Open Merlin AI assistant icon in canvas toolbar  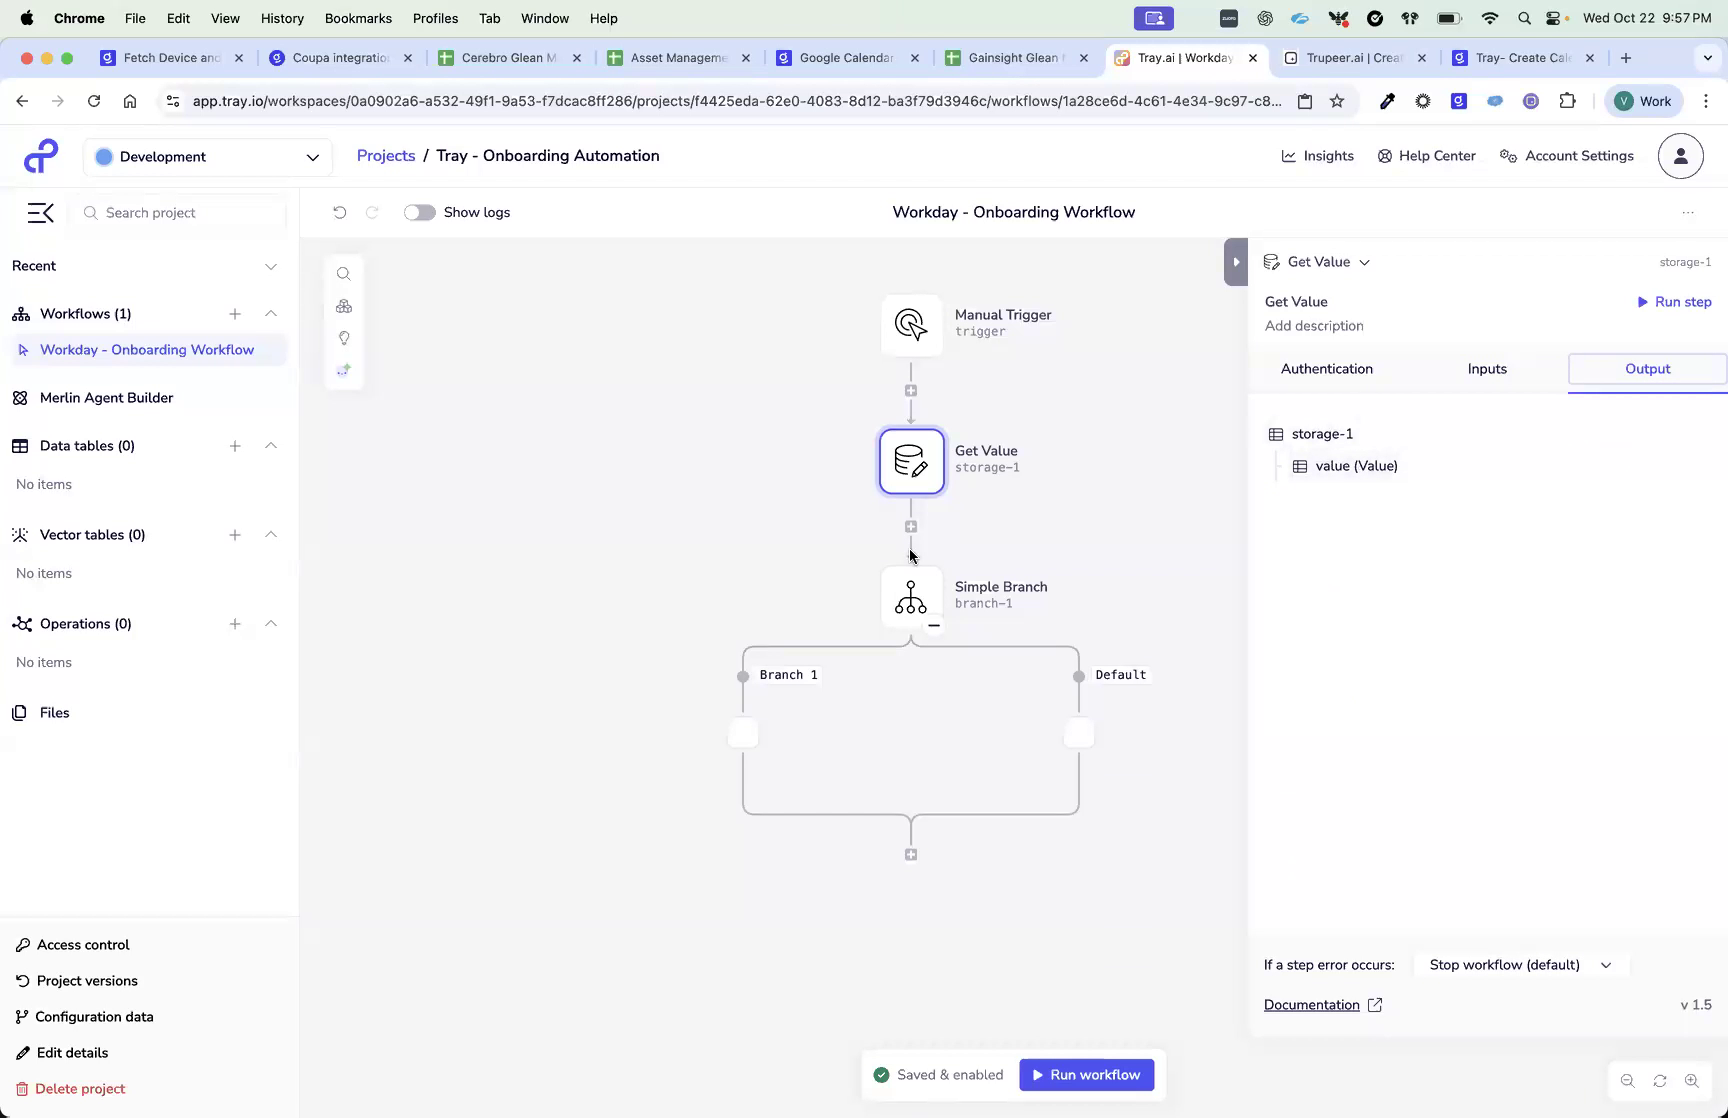click(344, 370)
